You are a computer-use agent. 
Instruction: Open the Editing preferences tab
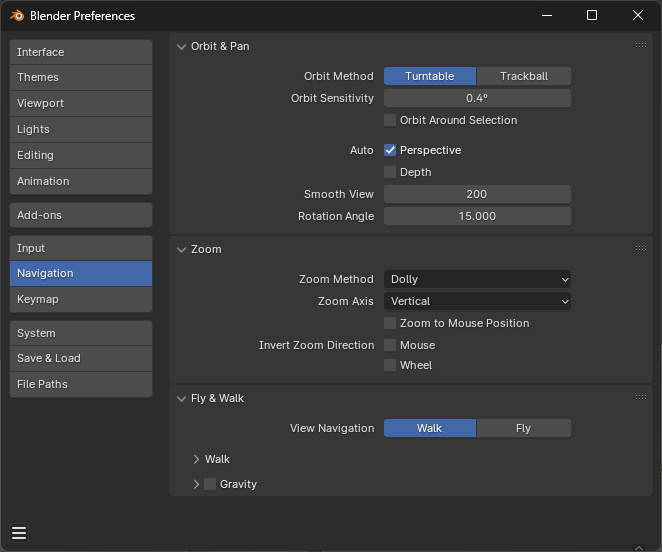(x=81, y=155)
